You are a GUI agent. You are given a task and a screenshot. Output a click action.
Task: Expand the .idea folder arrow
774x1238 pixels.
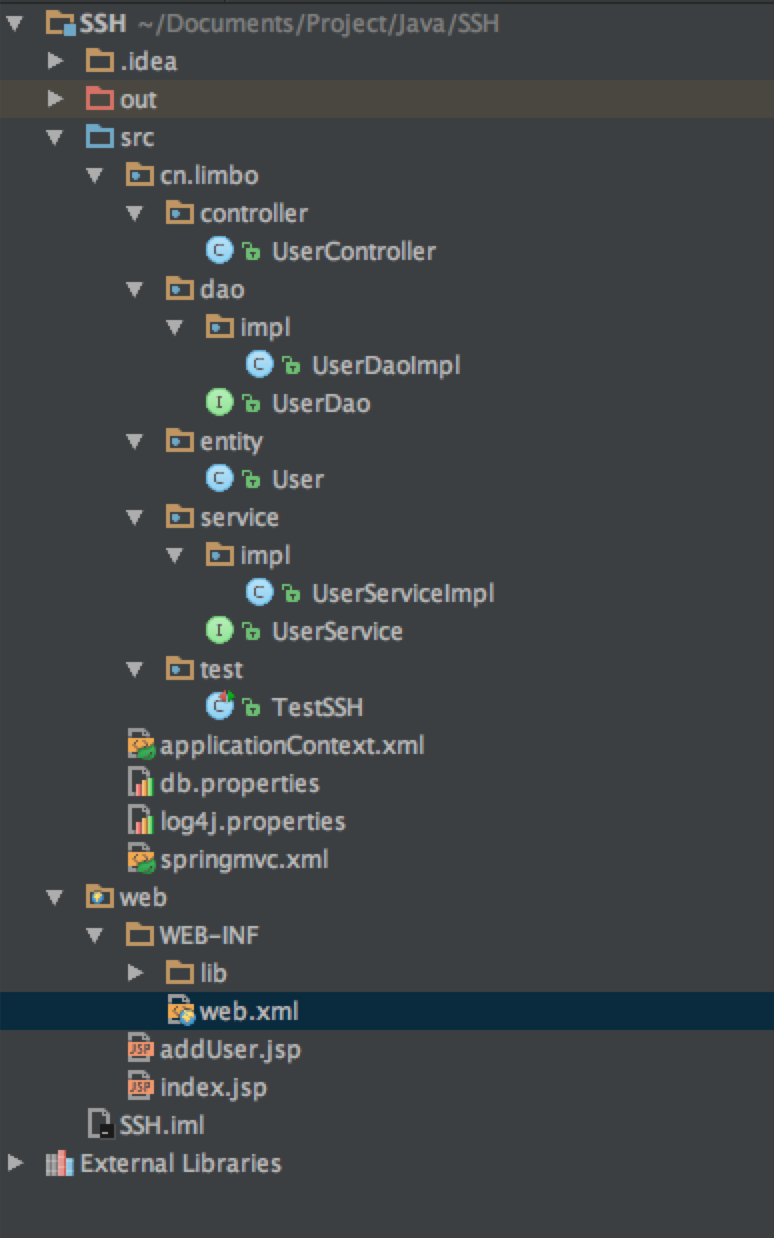(x=56, y=61)
